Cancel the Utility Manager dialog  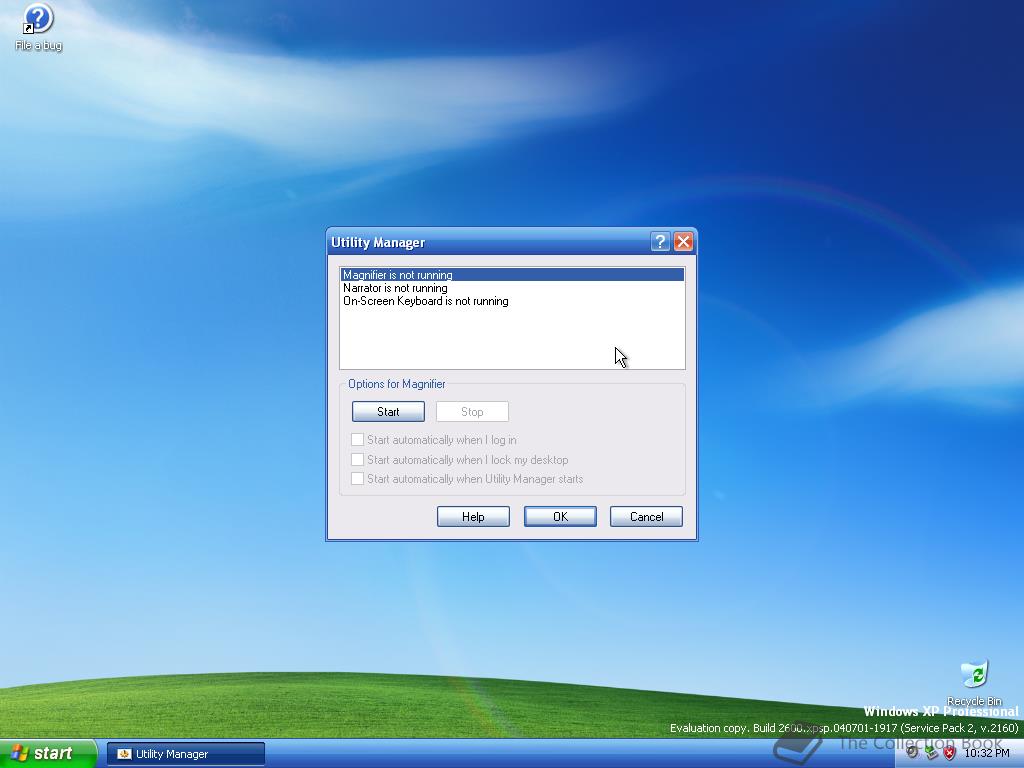coord(647,517)
